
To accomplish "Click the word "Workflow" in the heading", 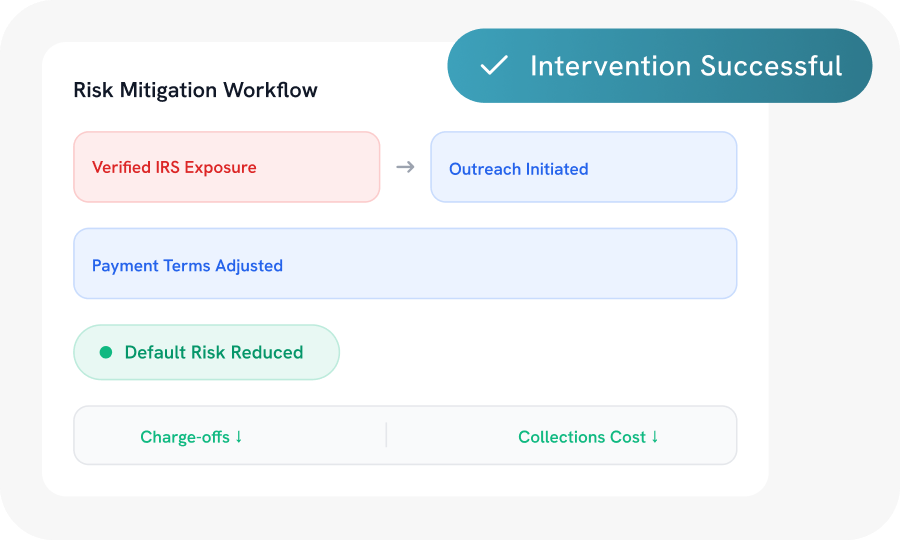I will [270, 90].
